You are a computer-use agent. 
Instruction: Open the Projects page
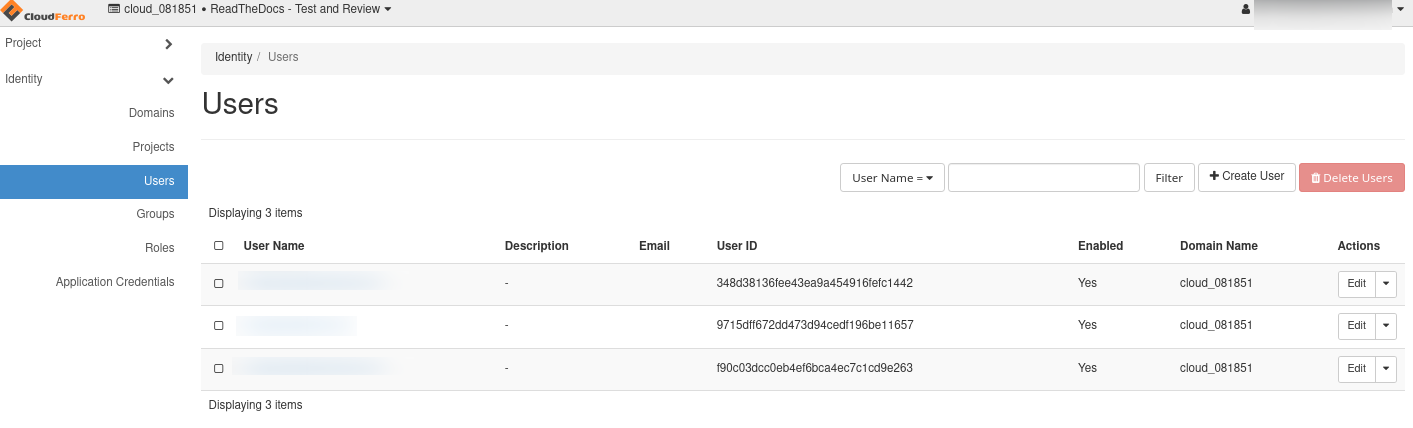(x=153, y=147)
